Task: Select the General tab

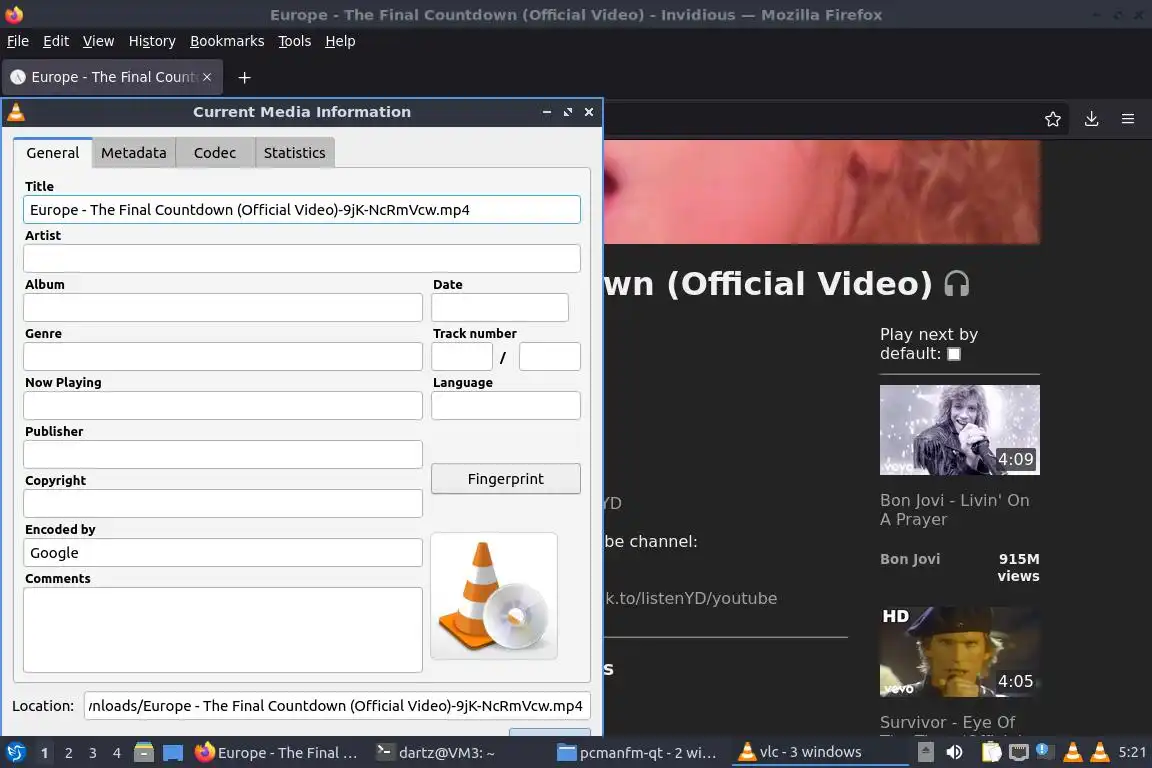Action: (53, 153)
